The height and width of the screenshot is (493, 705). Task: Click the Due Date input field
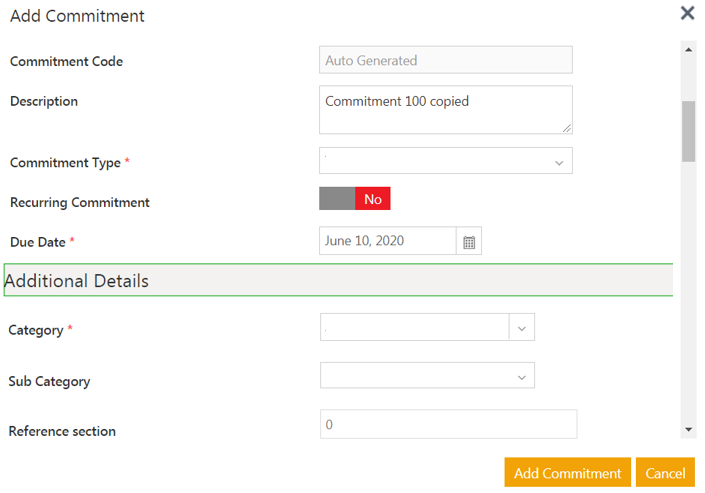pyautogui.click(x=388, y=241)
